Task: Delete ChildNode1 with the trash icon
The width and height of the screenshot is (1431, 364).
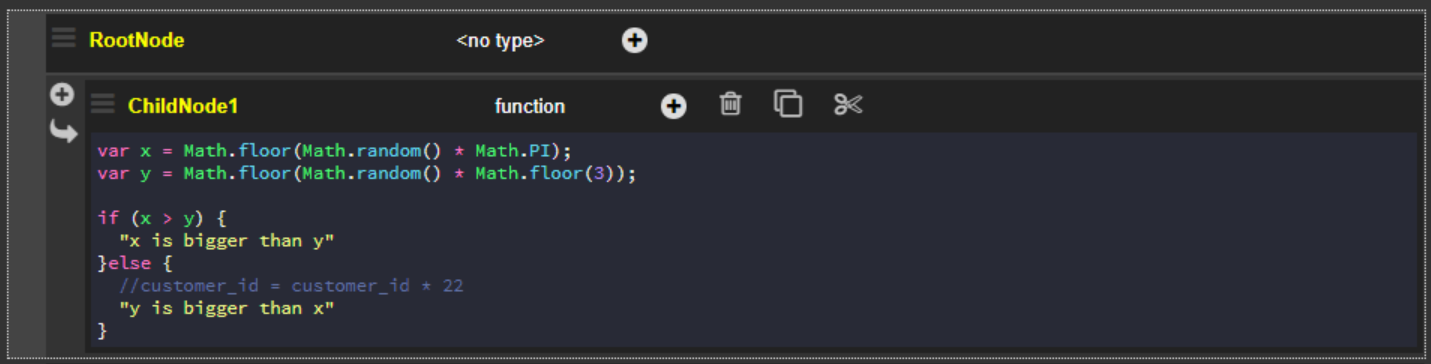Action: tap(731, 103)
